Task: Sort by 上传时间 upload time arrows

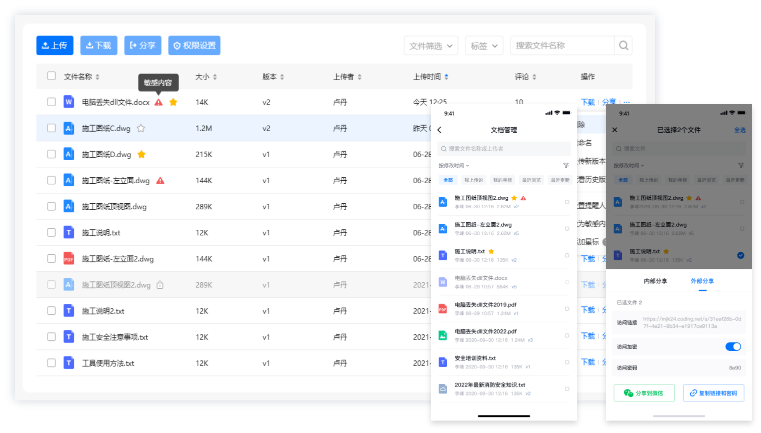Action: [x=447, y=77]
